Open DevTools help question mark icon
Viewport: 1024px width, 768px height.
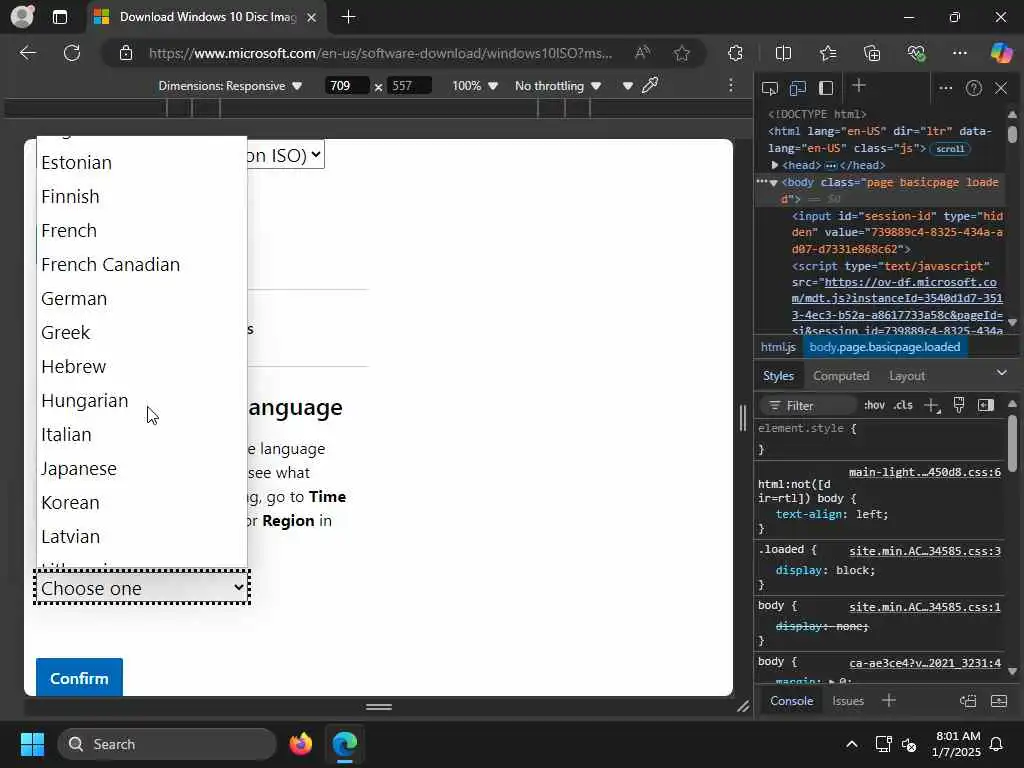(973, 88)
